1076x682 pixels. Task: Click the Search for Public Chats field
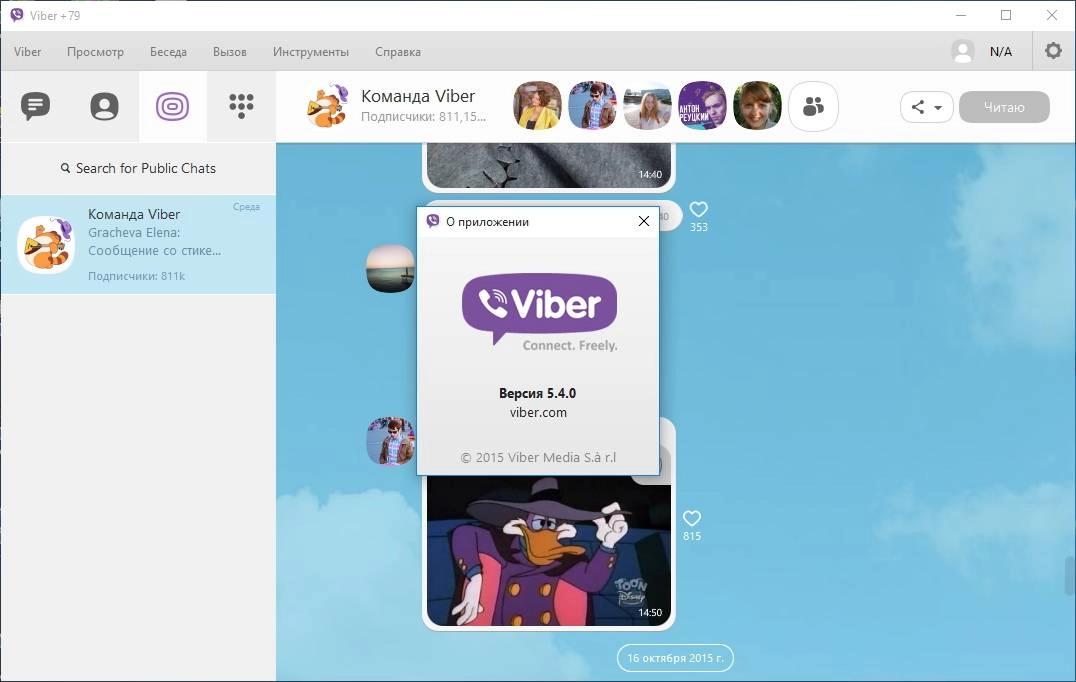138,168
